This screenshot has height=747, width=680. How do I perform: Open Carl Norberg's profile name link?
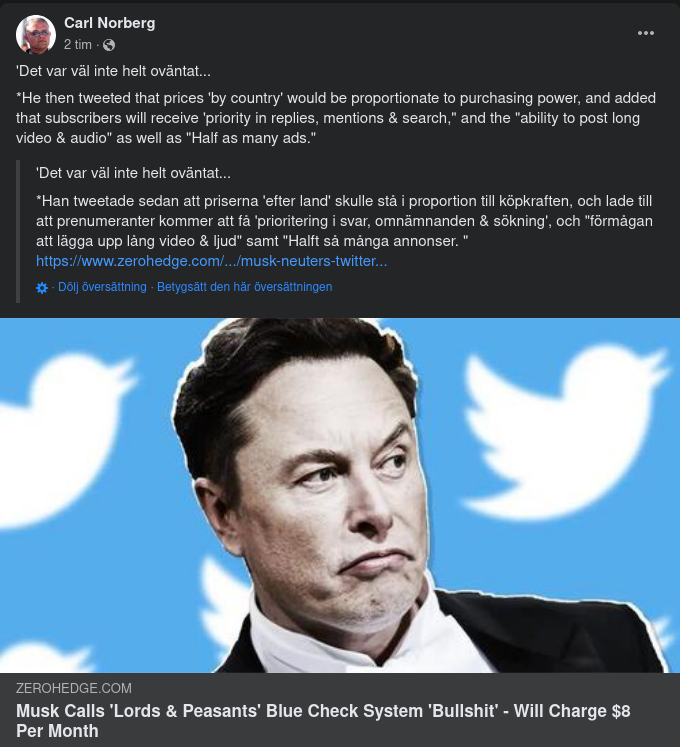(x=109, y=22)
